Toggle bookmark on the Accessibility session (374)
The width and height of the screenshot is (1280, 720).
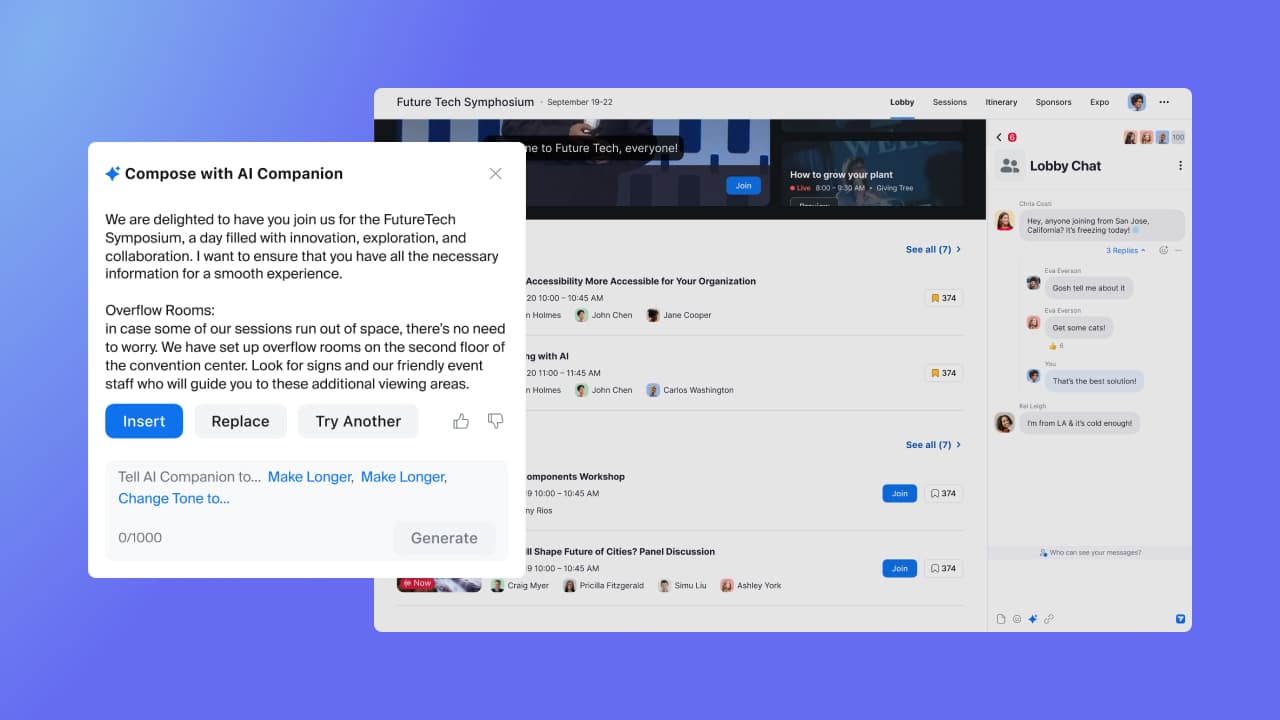[x=943, y=298]
